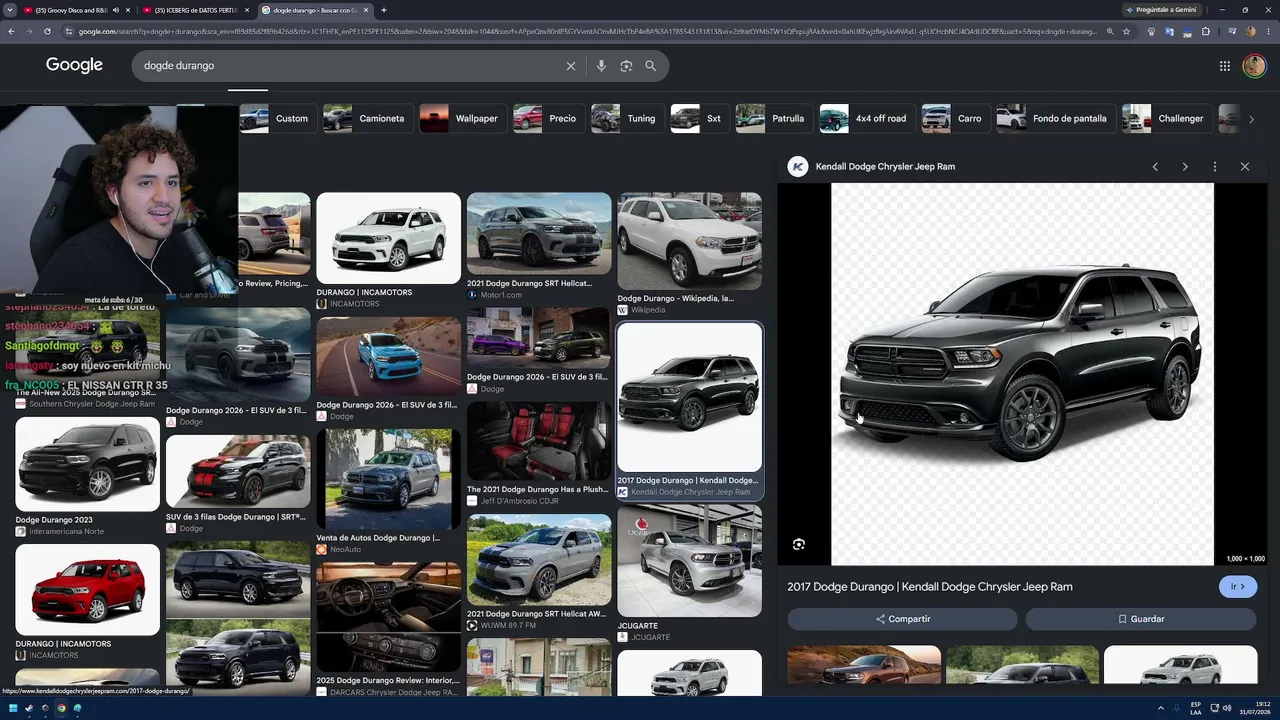
Task: Open blue Durango 2026 SUV thumbnail
Action: [x=389, y=356]
